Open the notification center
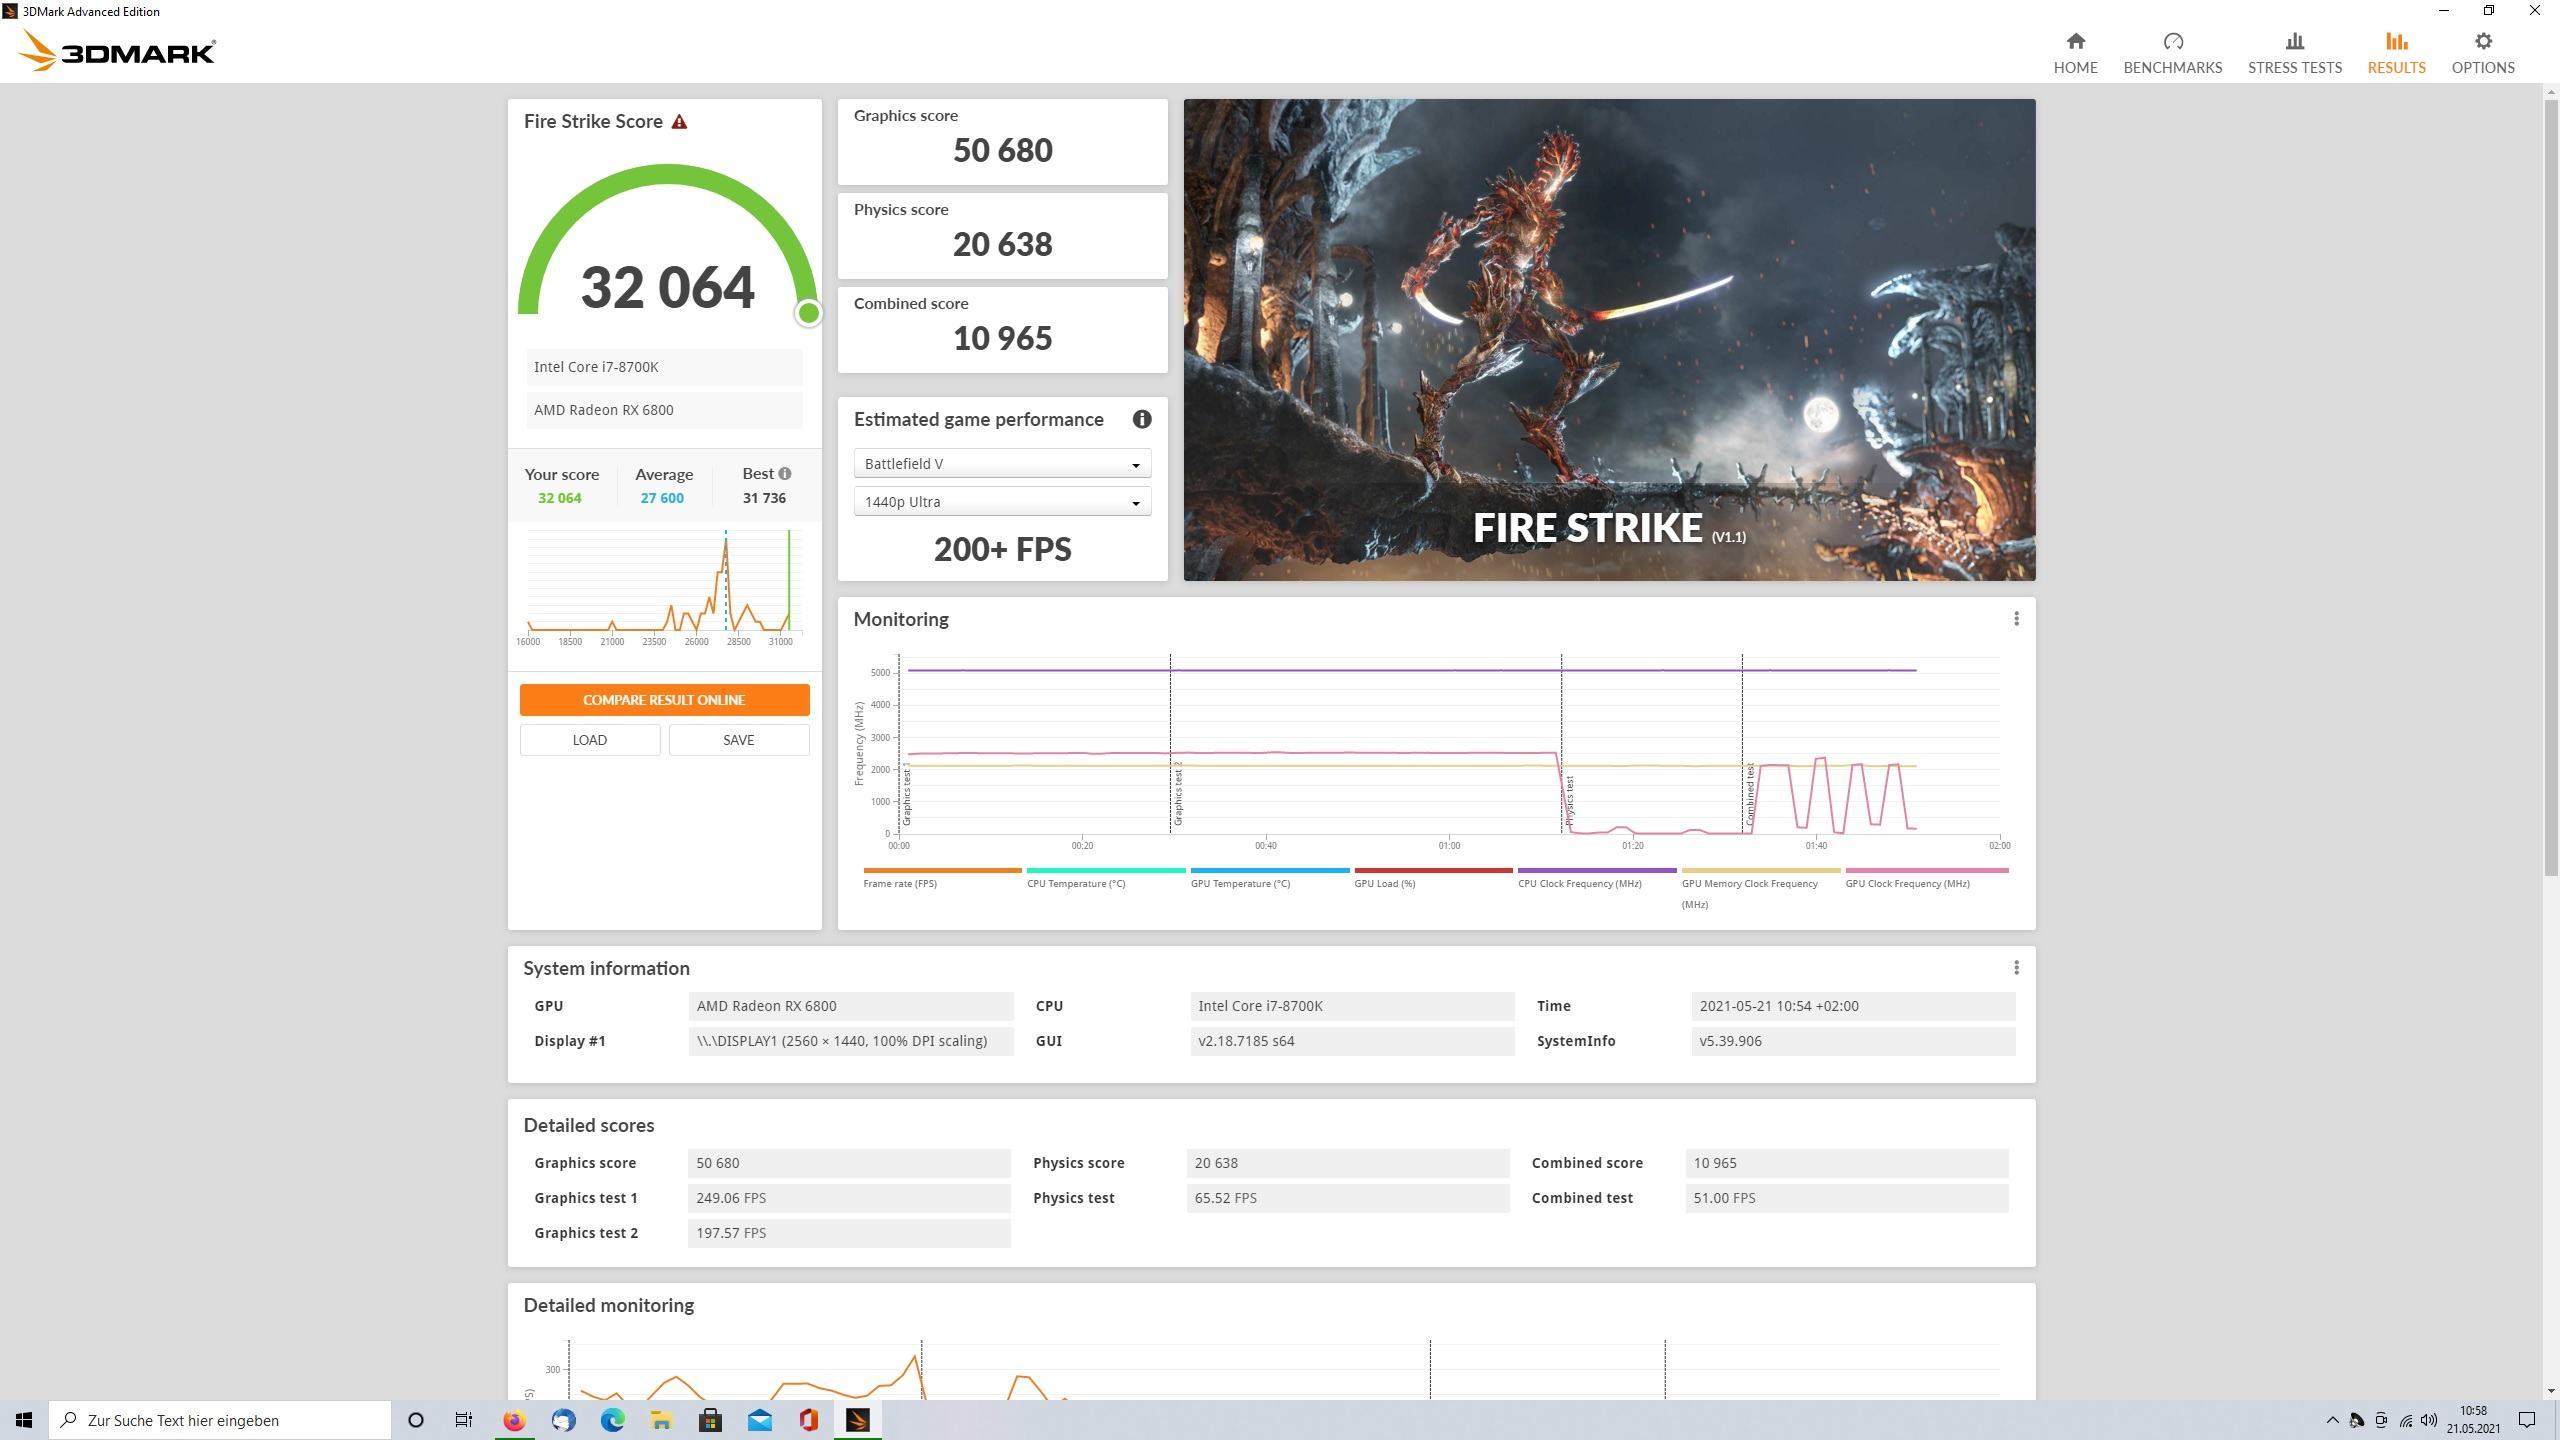Image resolution: width=2560 pixels, height=1440 pixels. 2527,1420
